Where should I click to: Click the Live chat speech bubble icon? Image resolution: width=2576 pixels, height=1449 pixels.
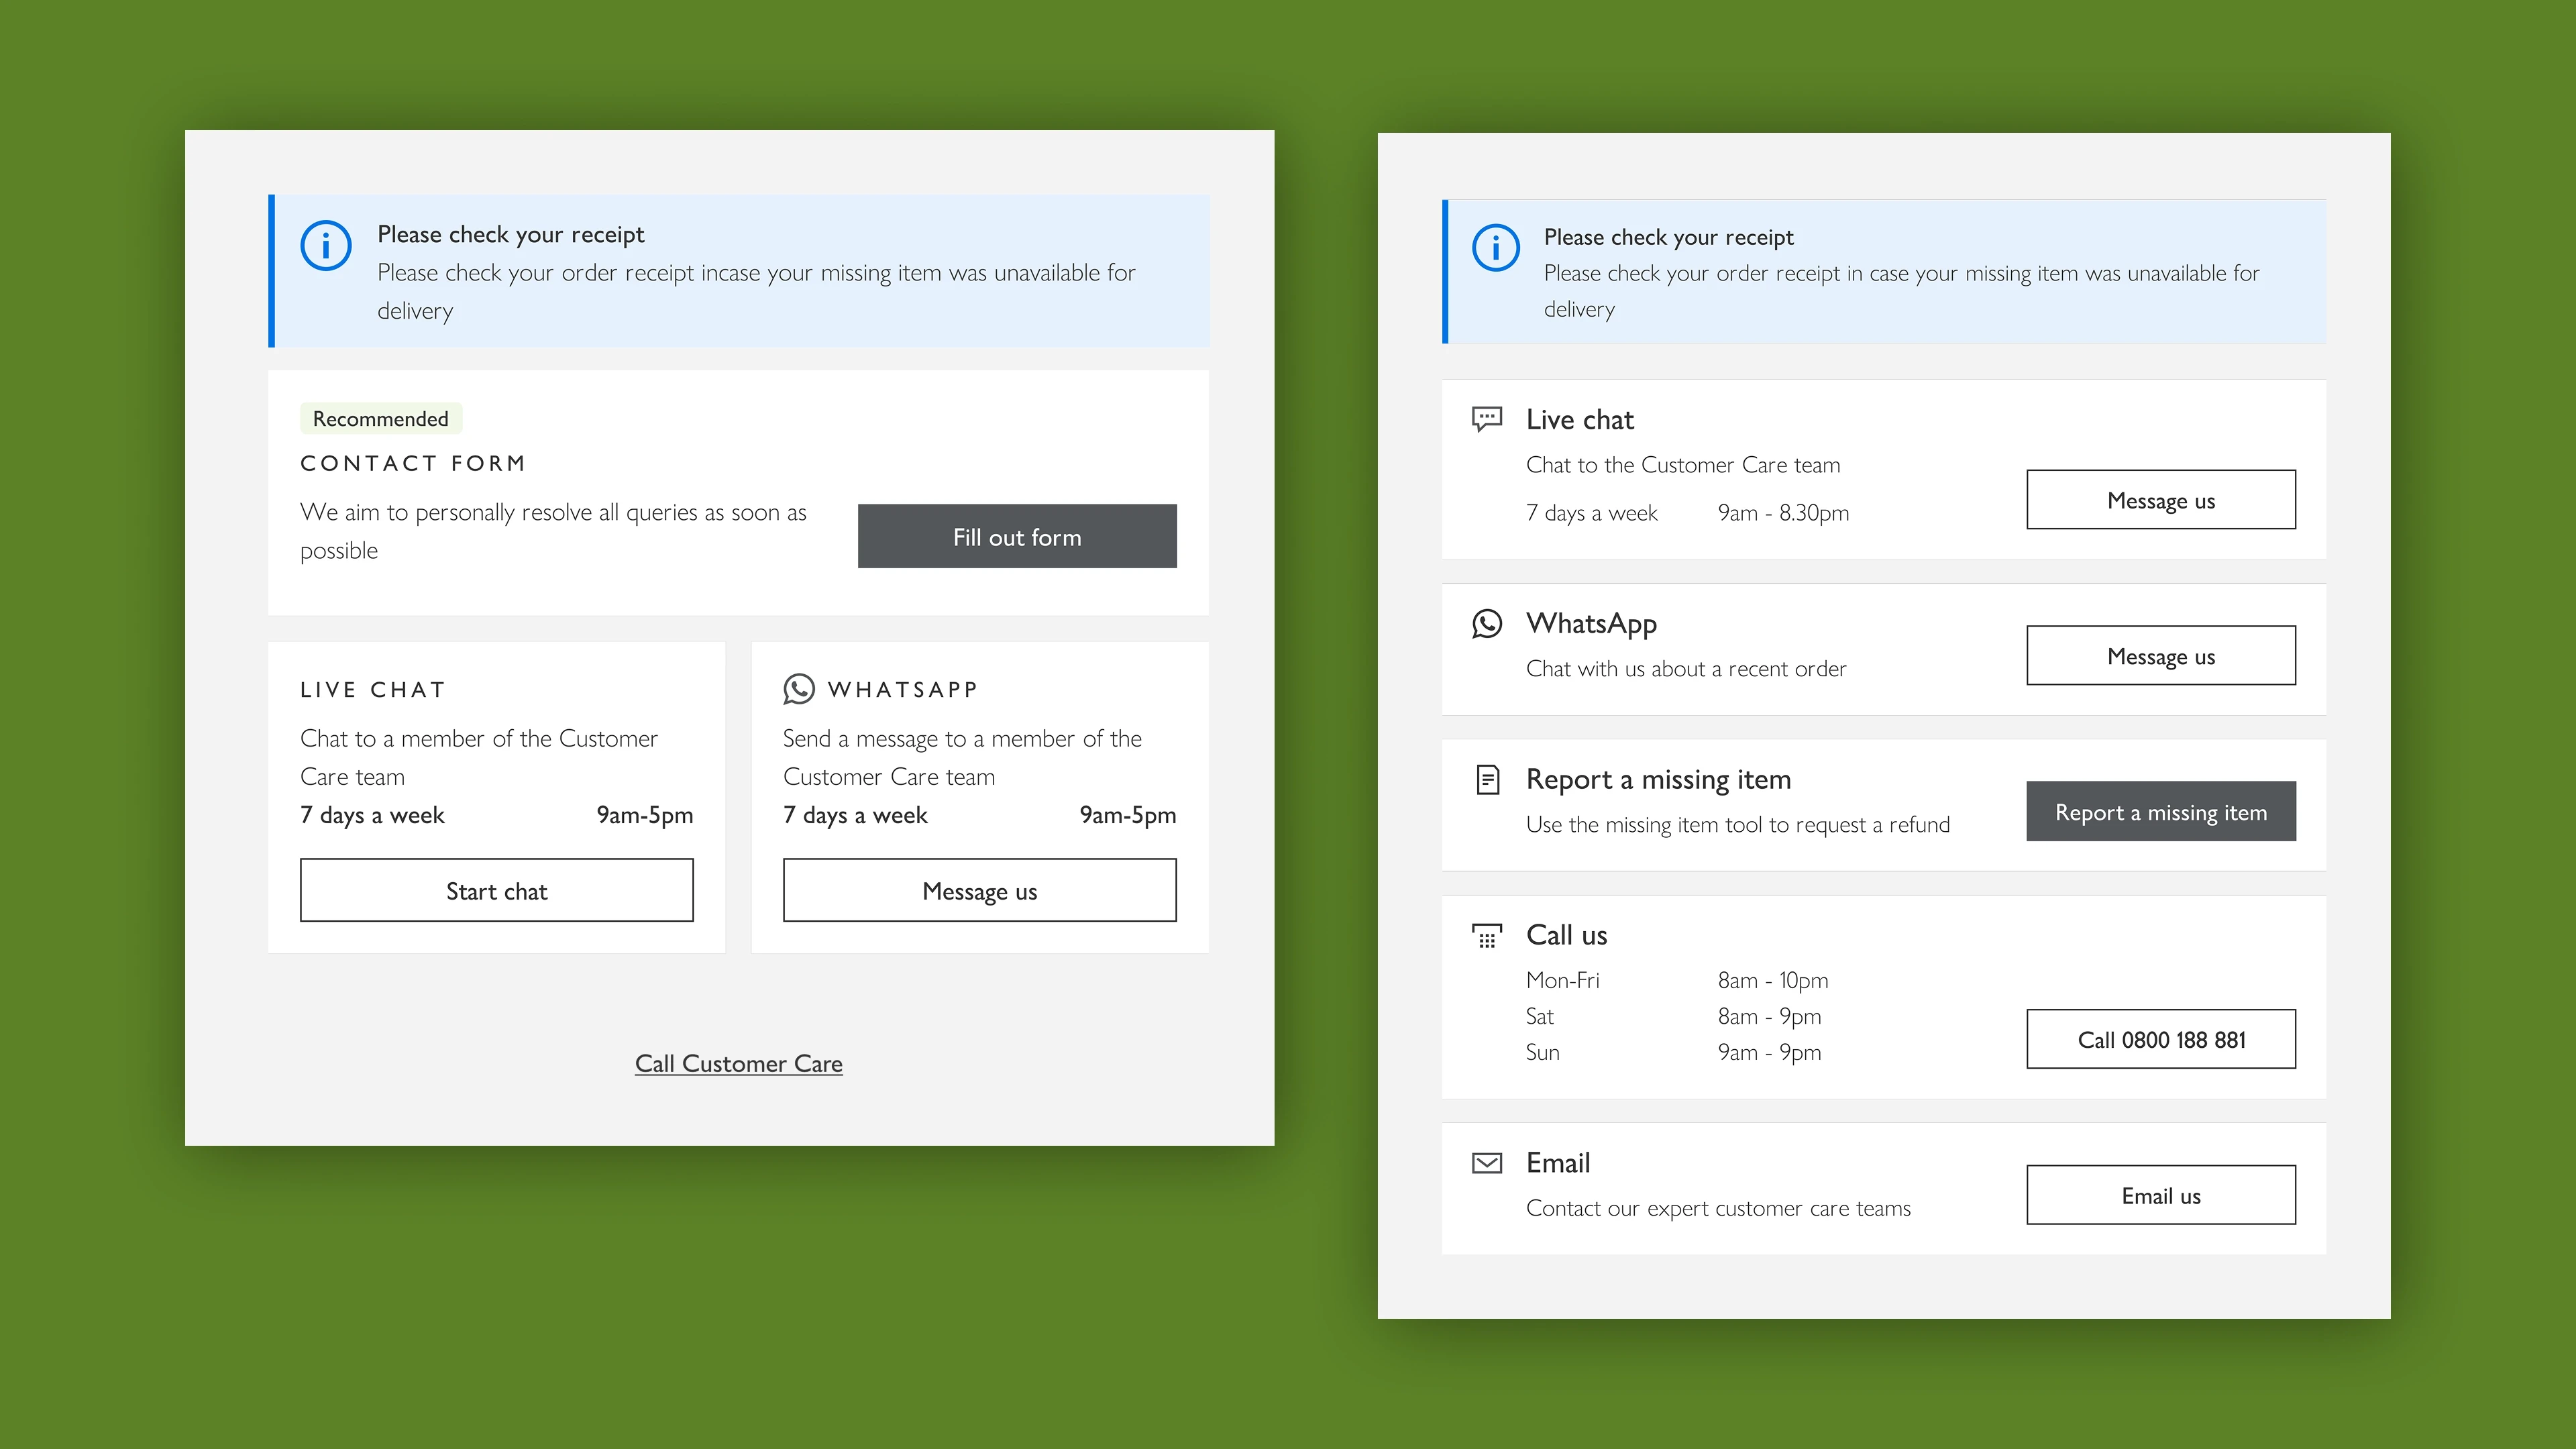click(x=1487, y=419)
